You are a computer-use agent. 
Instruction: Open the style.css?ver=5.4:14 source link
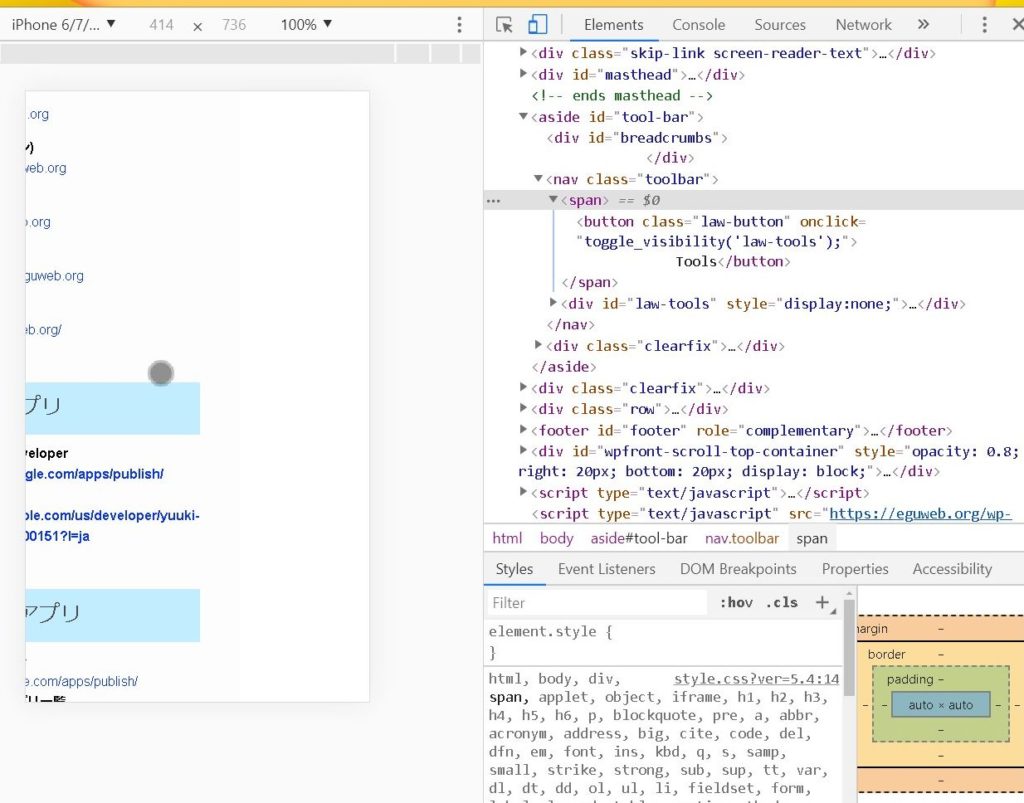tap(756, 679)
